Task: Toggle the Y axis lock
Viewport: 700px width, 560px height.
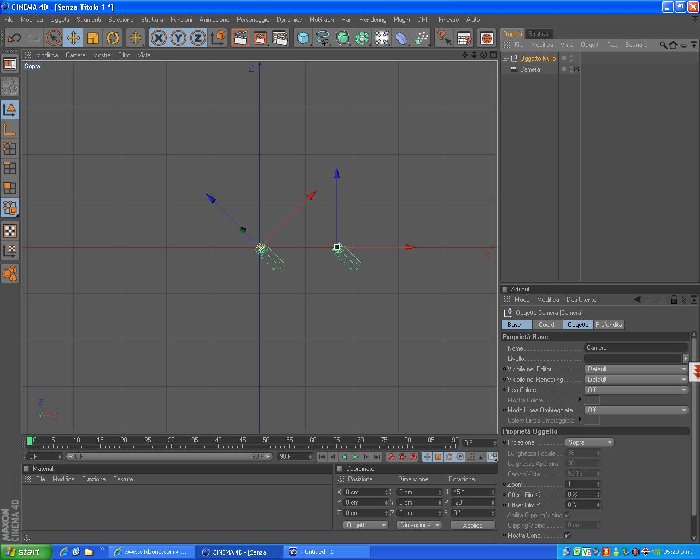Action: pyautogui.click(x=178, y=38)
